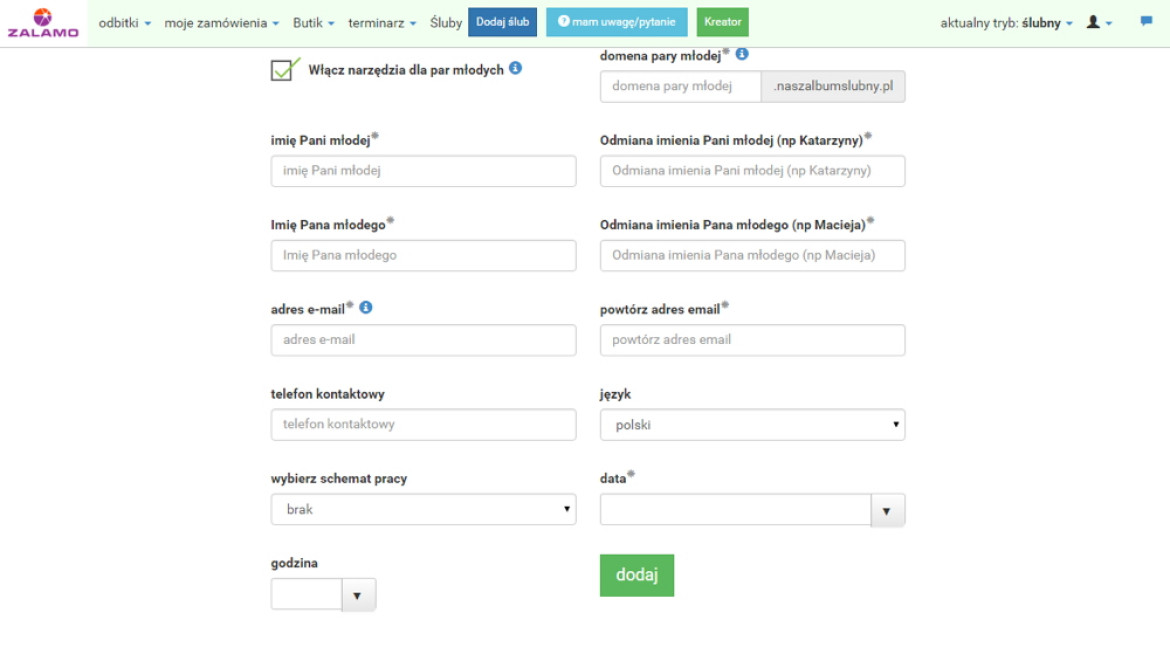This screenshot has height=654, width=1170.
Task: Open the data picker arrow
Action: coord(887,511)
